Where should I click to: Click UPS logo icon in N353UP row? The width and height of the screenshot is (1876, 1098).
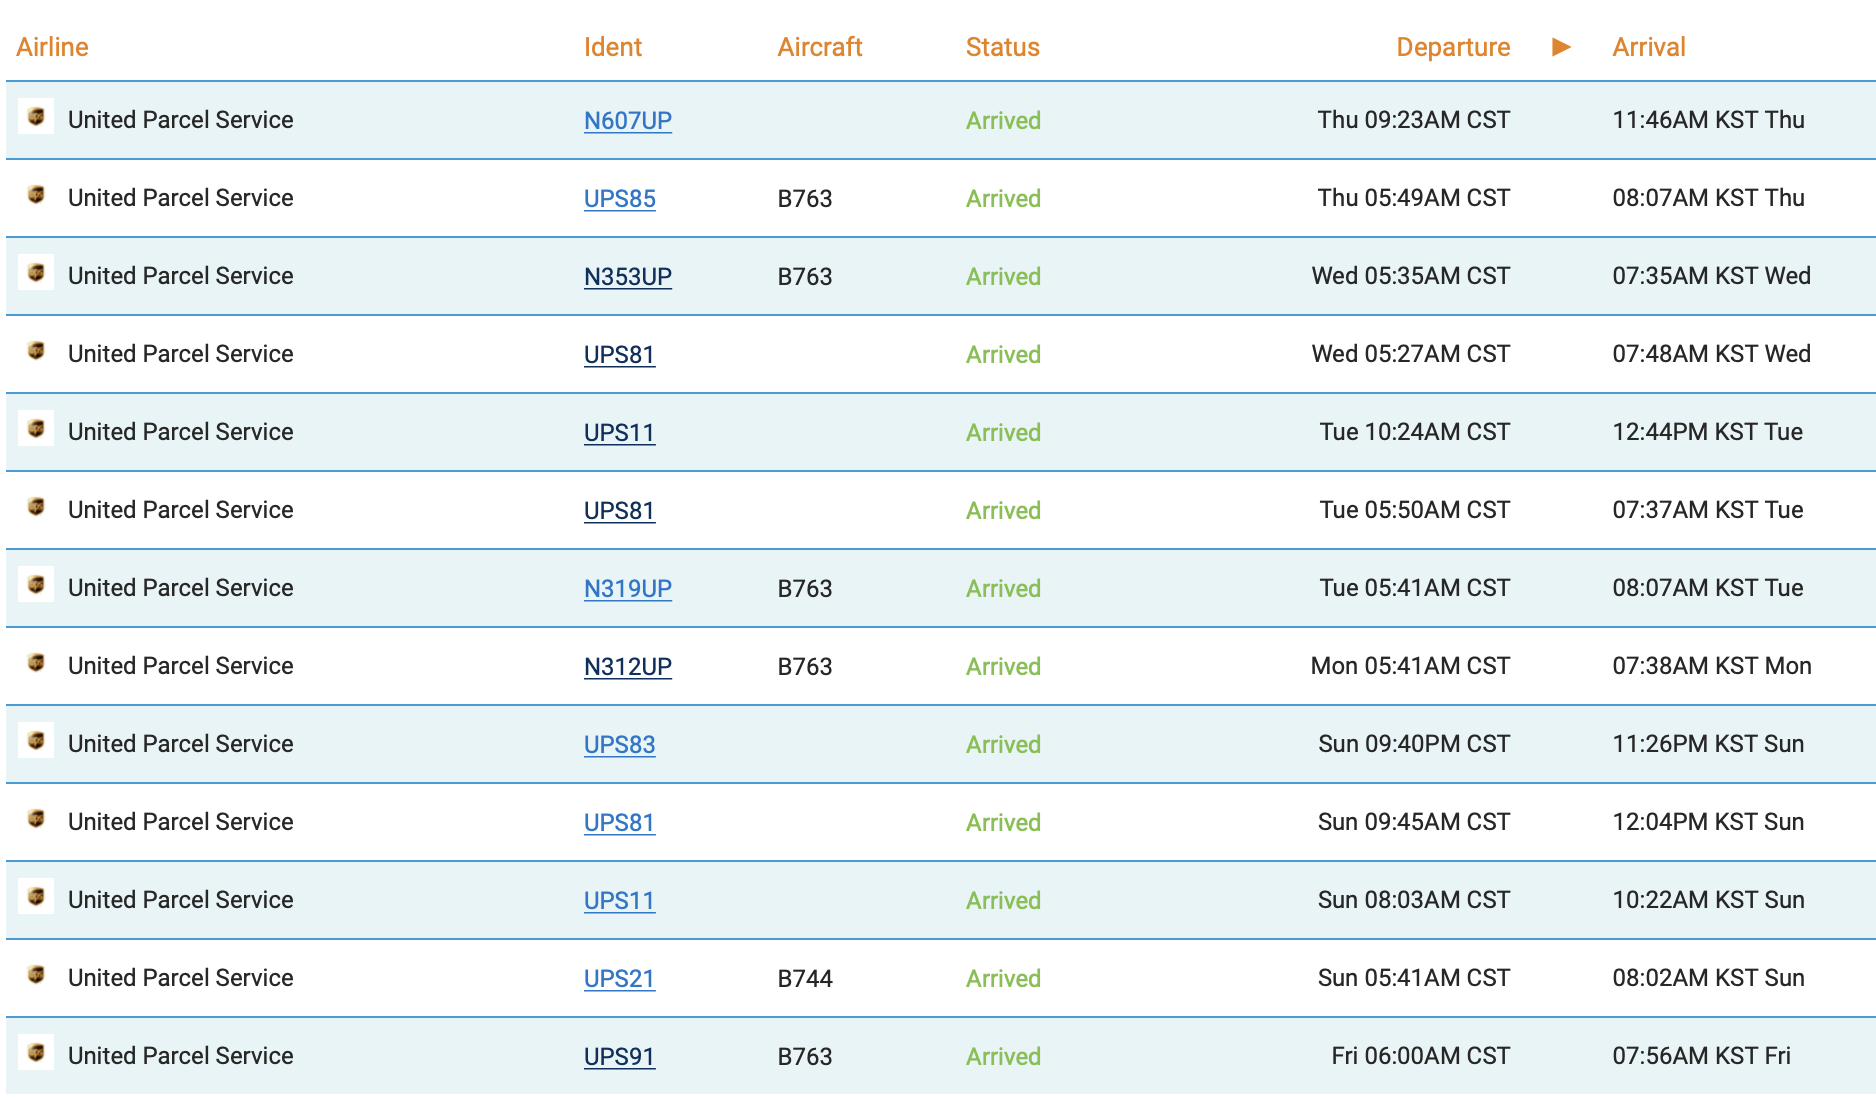(x=36, y=273)
